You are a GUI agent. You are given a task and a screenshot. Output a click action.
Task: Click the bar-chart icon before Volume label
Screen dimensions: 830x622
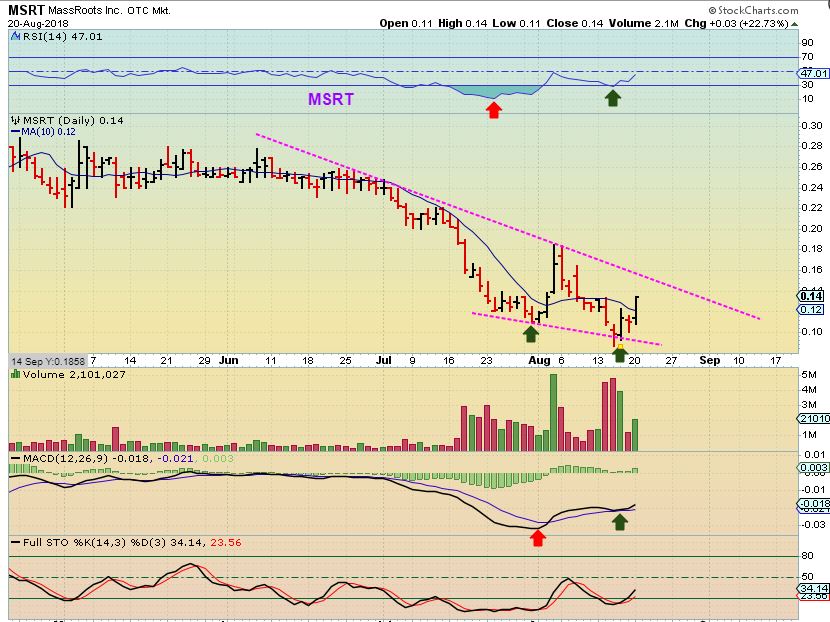[x=15, y=374]
